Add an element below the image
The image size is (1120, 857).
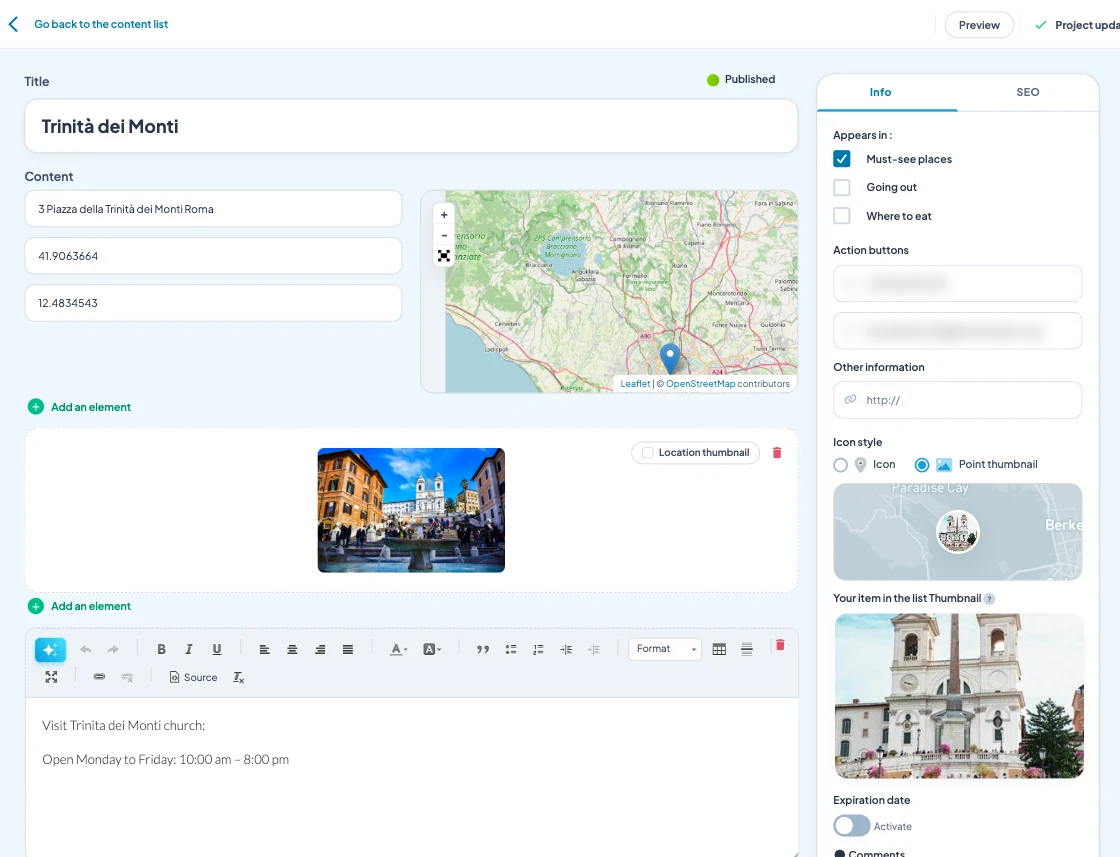coord(79,606)
